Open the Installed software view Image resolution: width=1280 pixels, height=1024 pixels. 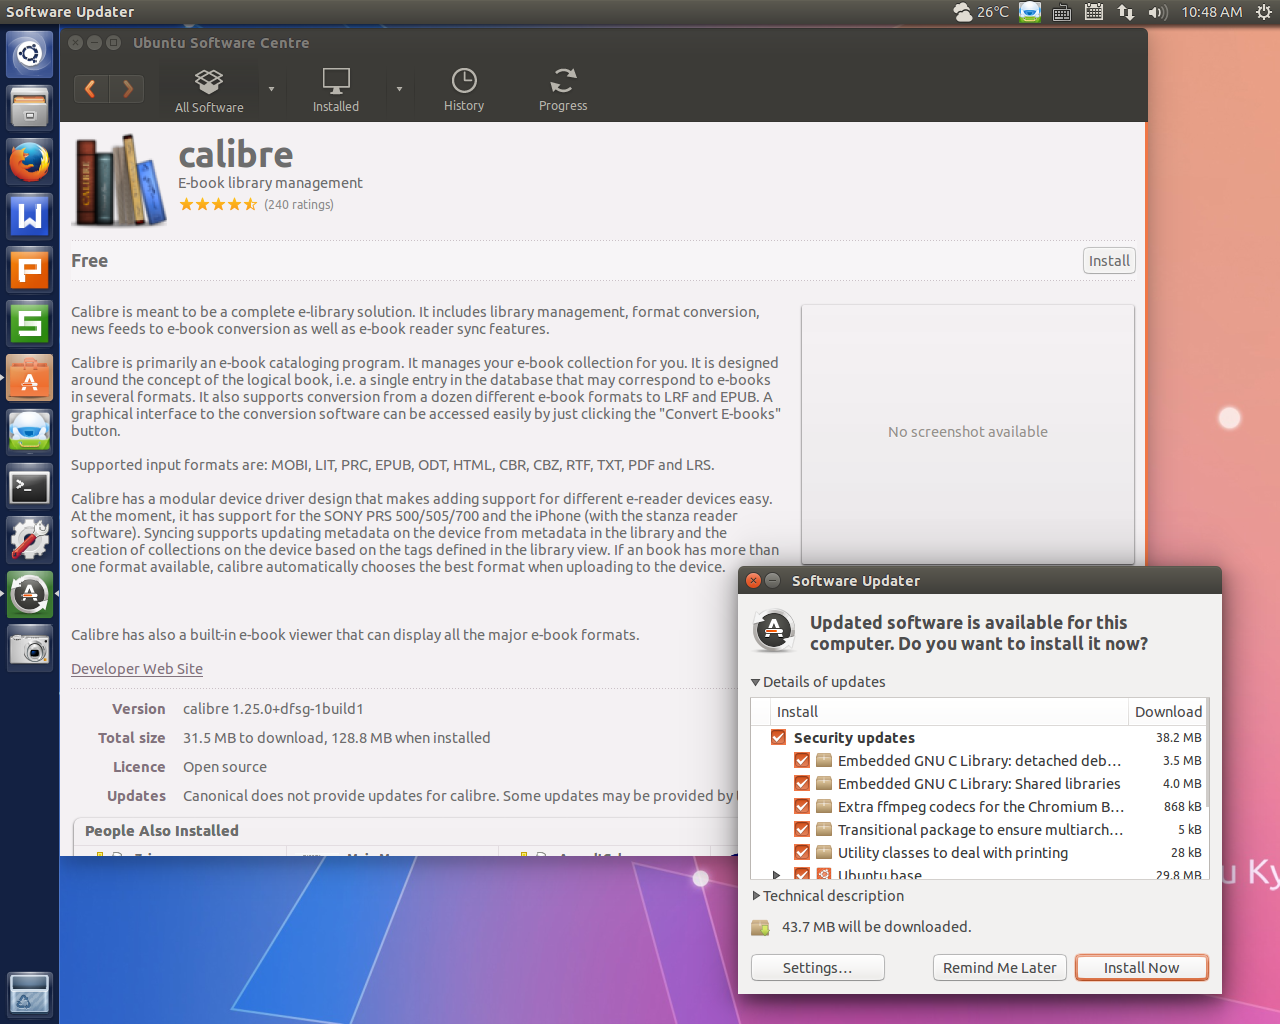point(336,91)
